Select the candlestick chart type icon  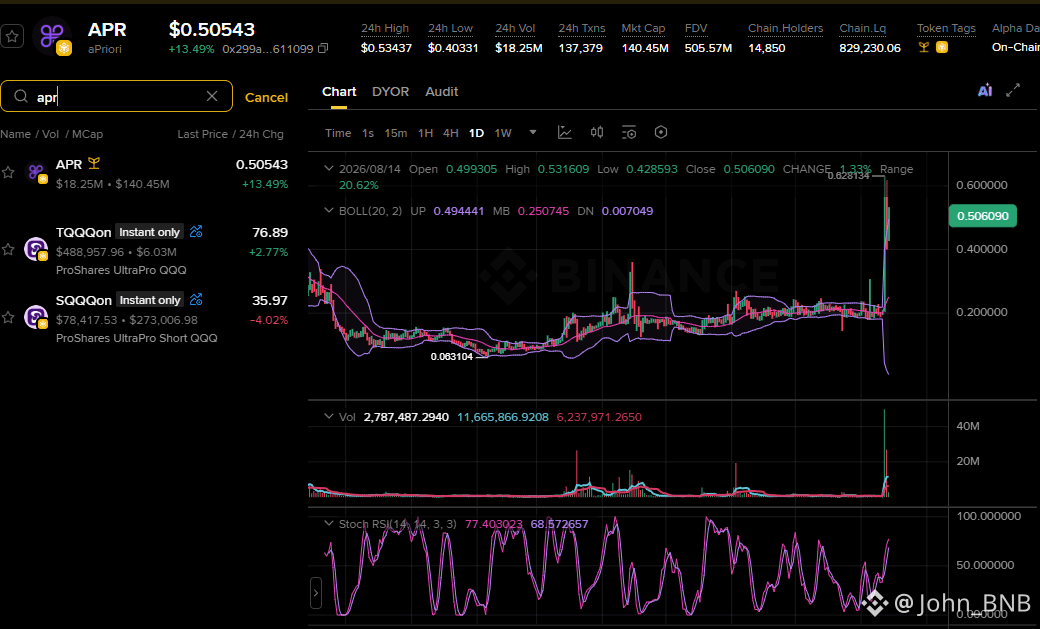(x=597, y=133)
